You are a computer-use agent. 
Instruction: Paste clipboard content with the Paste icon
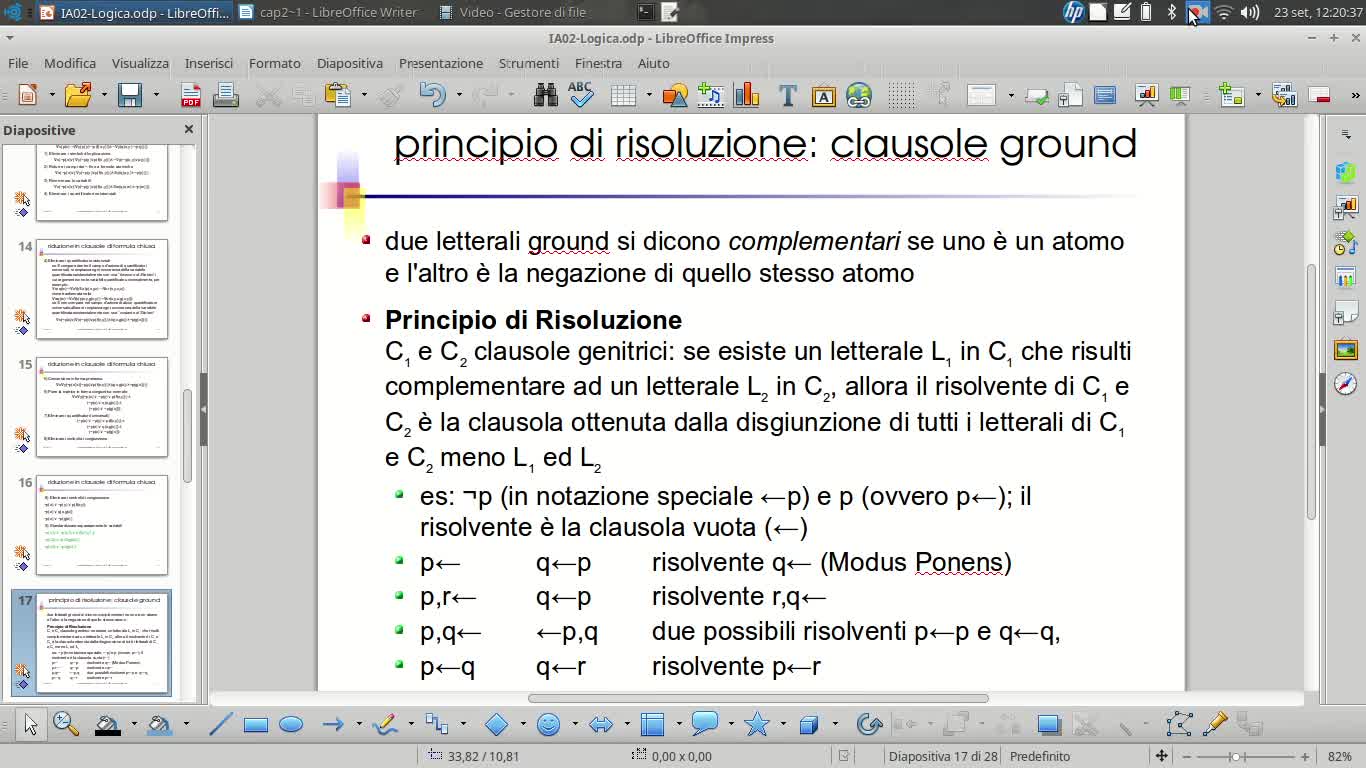coord(339,95)
